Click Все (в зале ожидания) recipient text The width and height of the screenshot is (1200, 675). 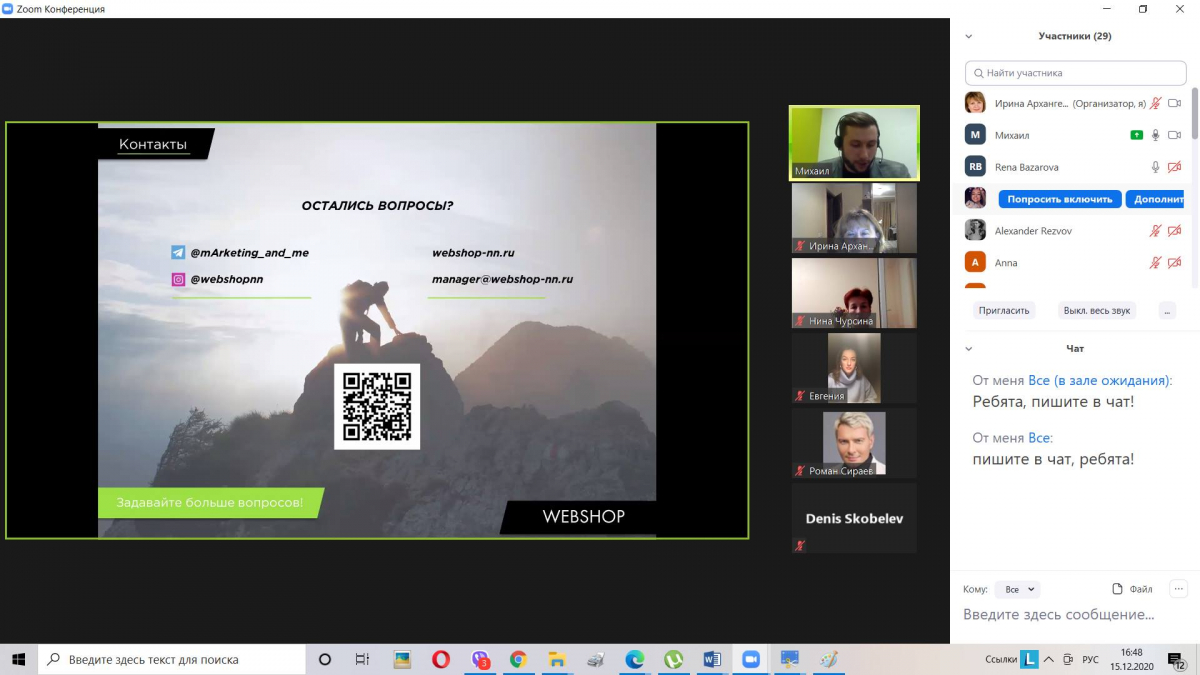pos(1099,381)
